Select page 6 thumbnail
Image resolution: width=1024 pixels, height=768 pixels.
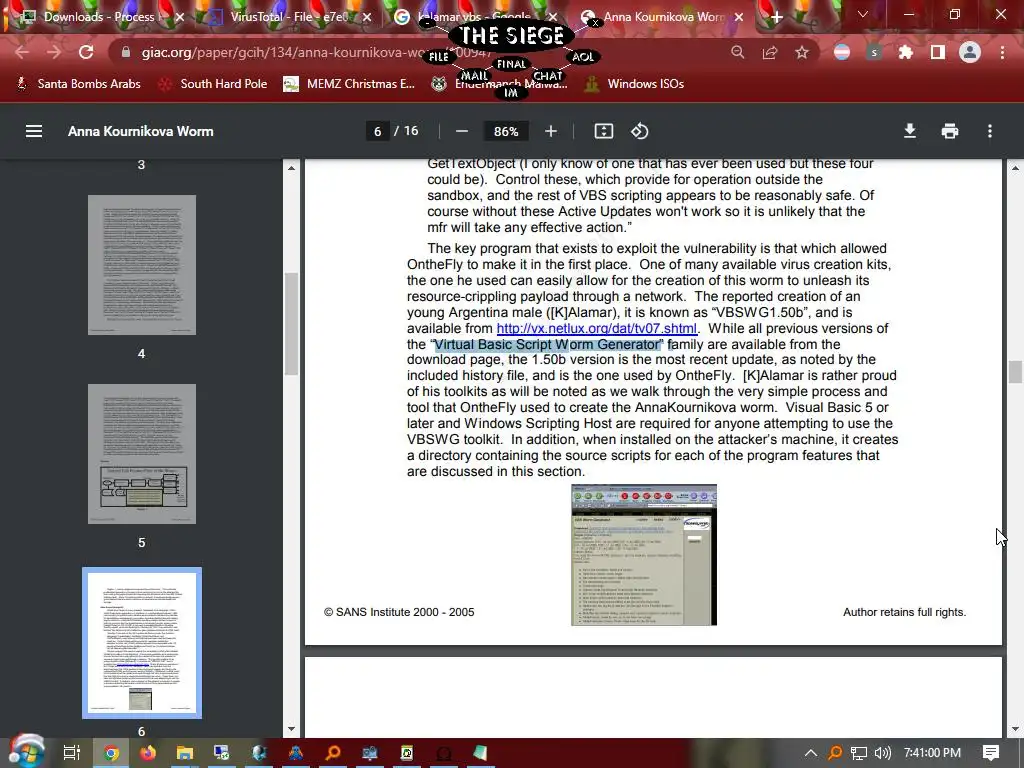point(142,643)
